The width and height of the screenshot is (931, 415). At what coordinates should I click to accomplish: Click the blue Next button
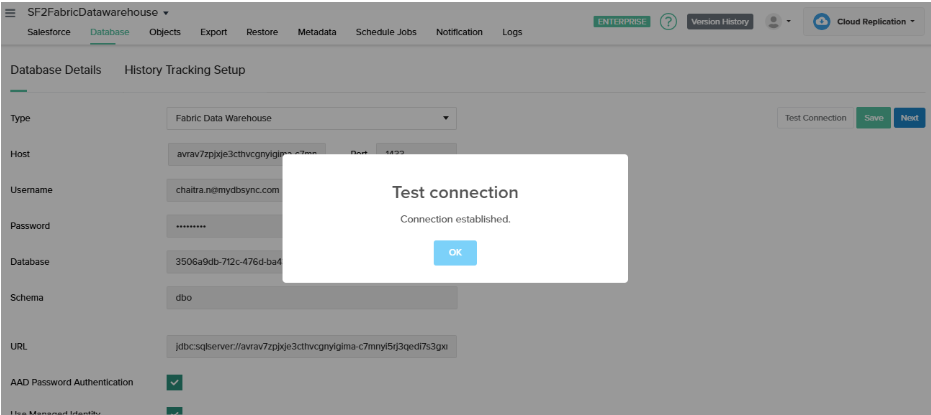click(x=909, y=118)
